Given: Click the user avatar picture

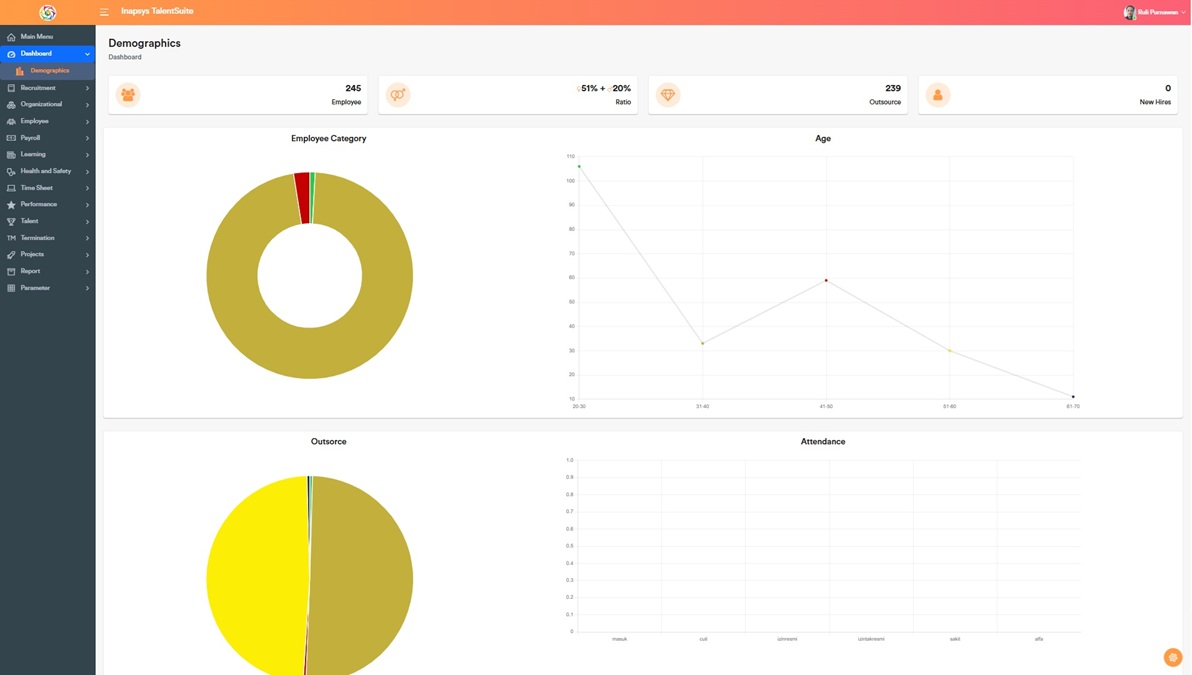Looking at the screenshot, I should tap(1130, 12).
